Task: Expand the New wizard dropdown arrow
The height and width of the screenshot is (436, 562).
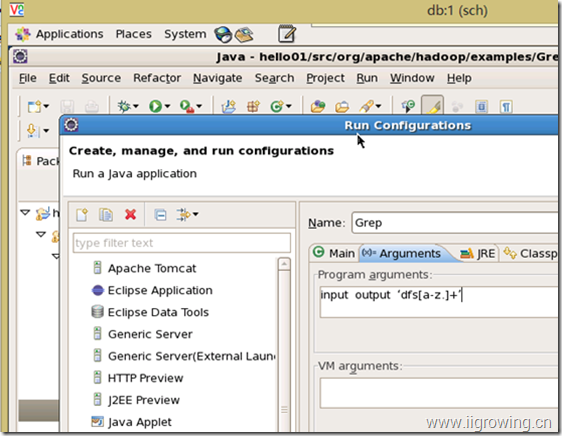Action: point(46,106)
